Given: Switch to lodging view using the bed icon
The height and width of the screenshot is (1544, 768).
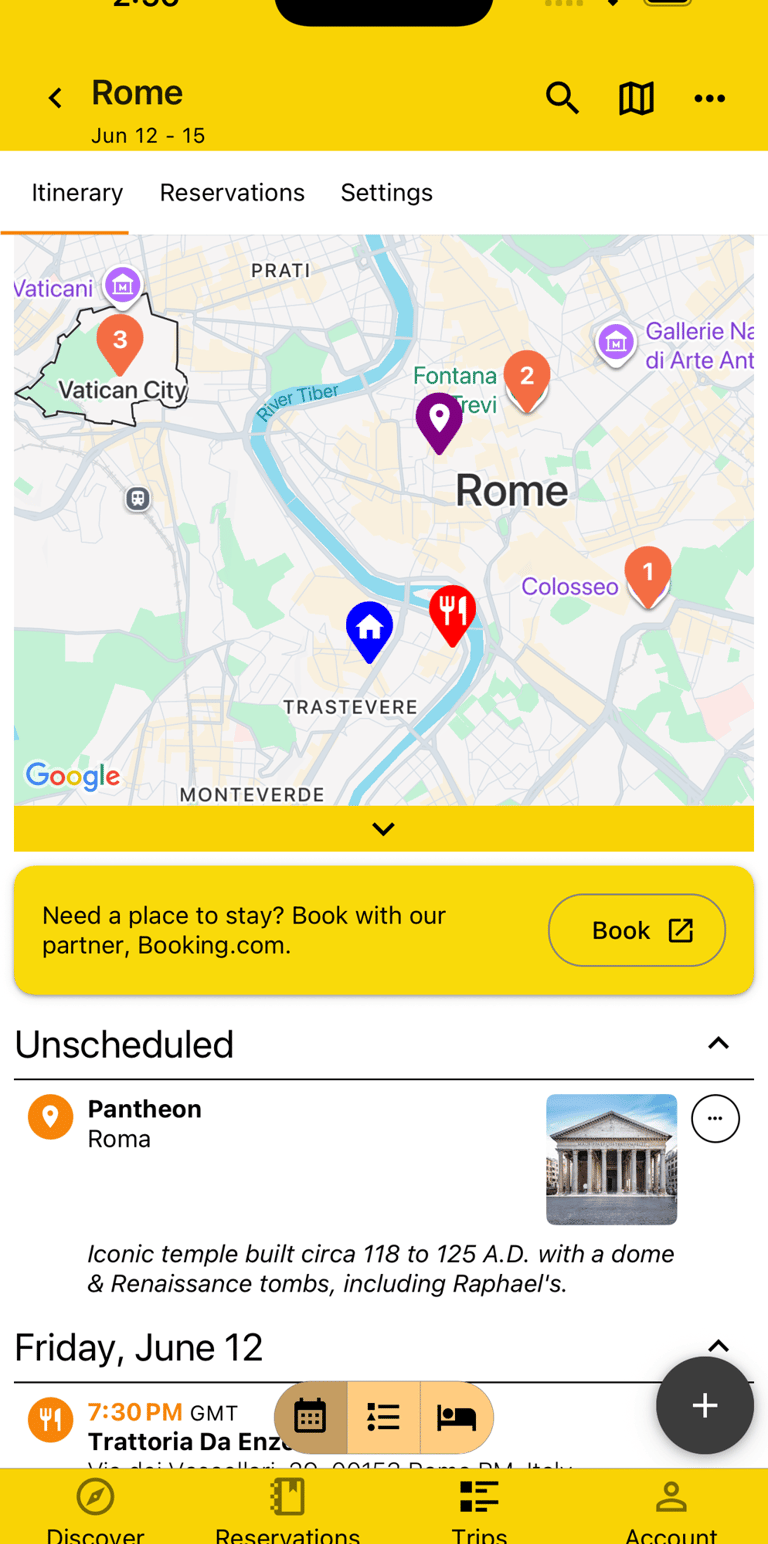Looking at the screenshot, I should pyautogui.click(x=457, y=1417).
